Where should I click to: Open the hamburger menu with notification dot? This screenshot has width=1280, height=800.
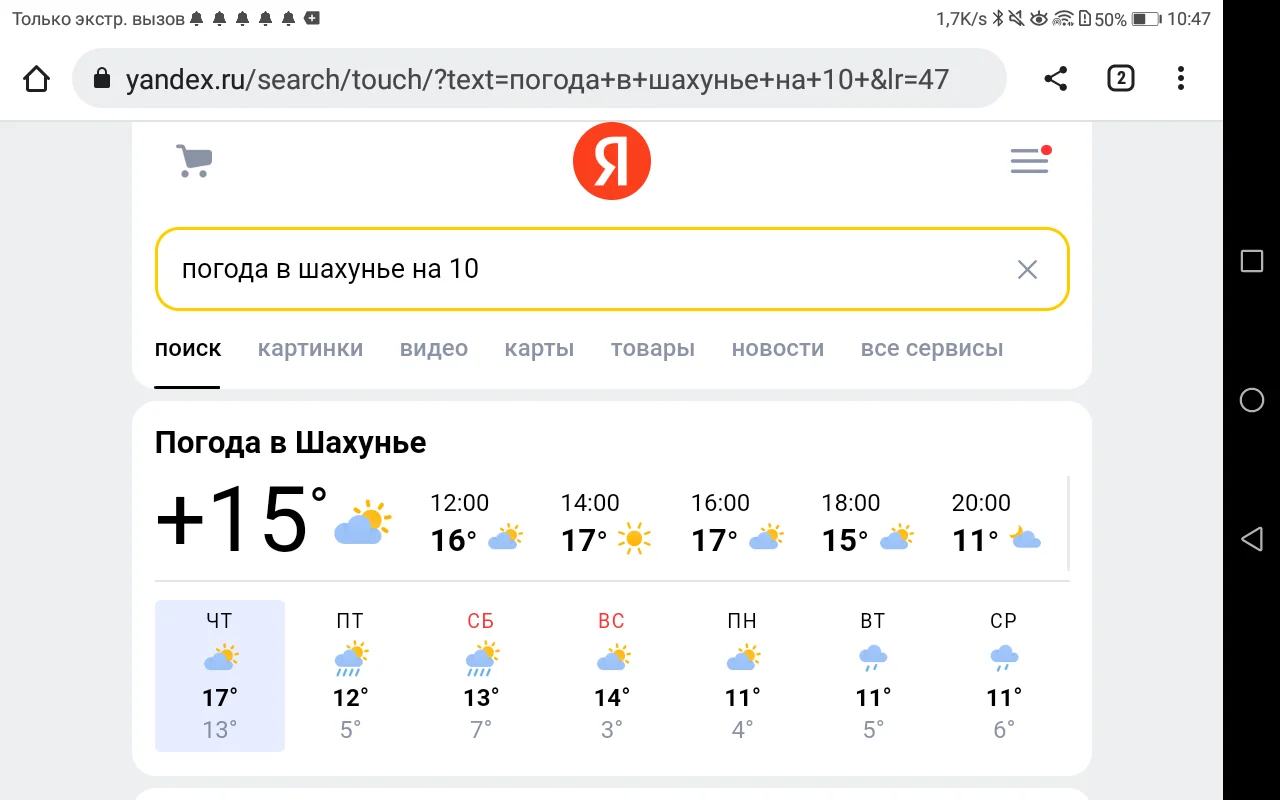click(1029, 161)
